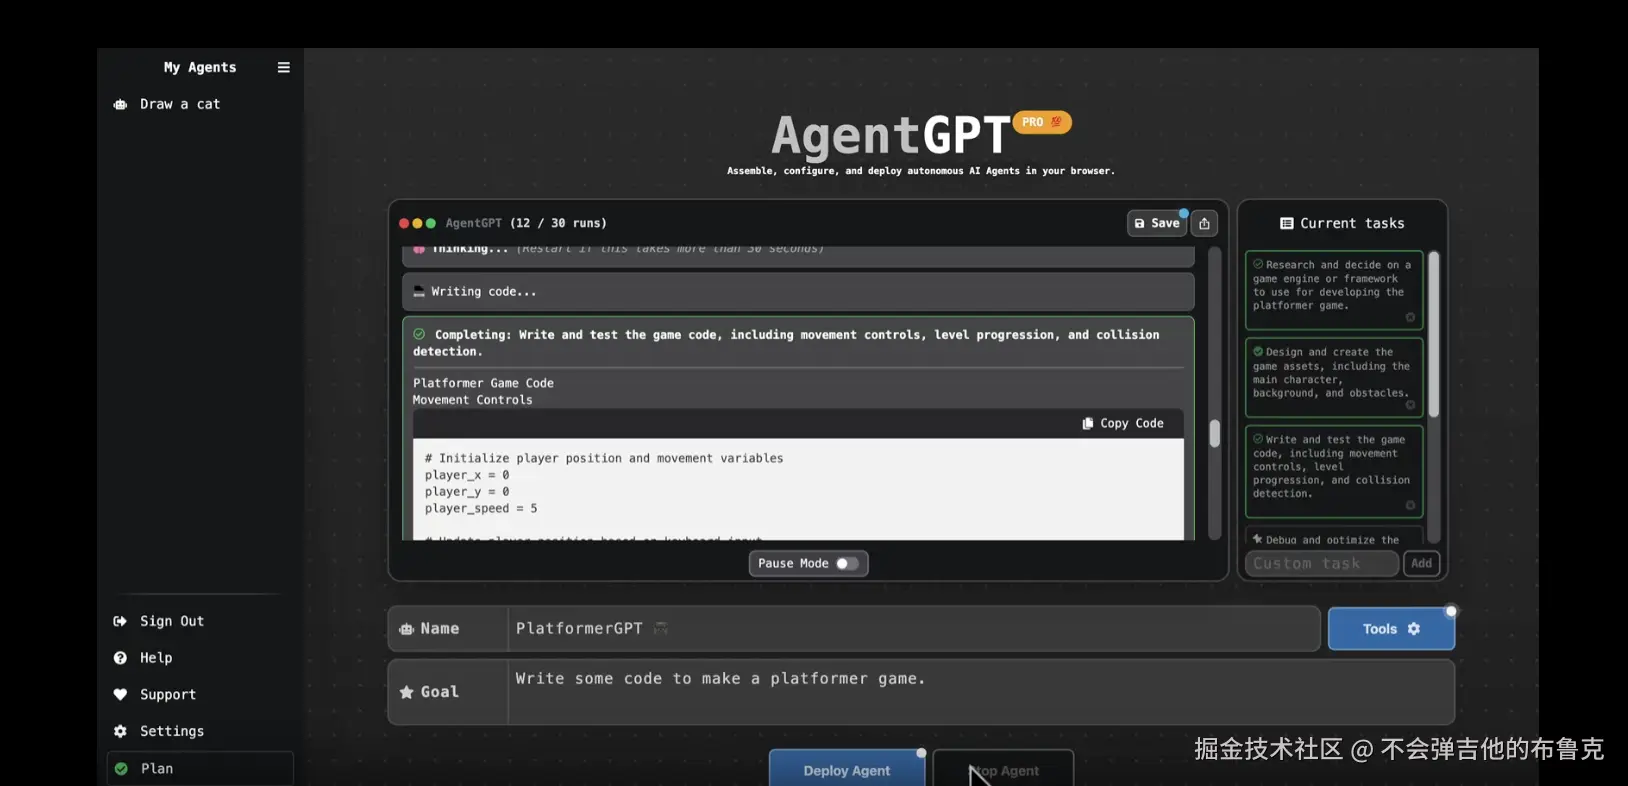Open the Draw a cat agent
Screen dimensions: 1628x786
coord(180,104)
